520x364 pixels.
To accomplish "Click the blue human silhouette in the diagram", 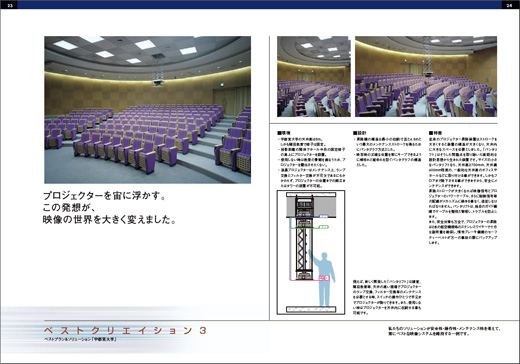I will point(322,278).
